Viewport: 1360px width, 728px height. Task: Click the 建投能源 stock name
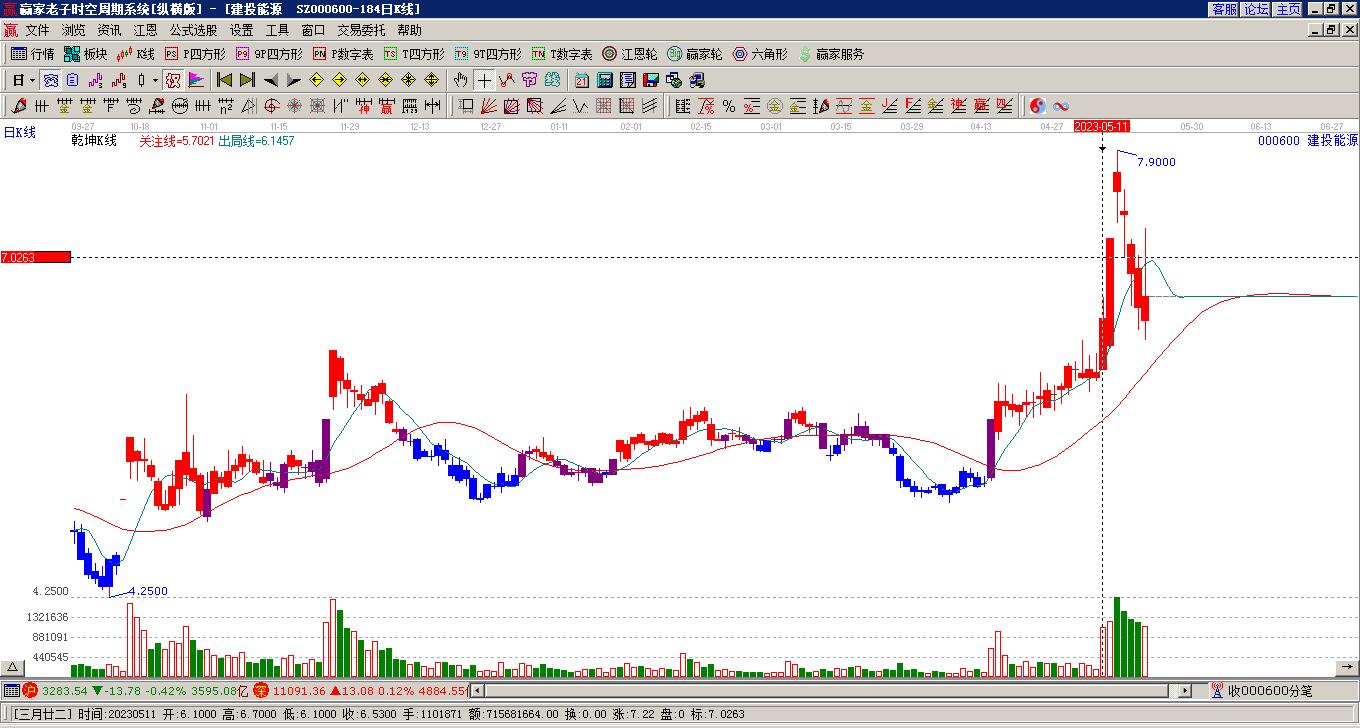[1333, 141]
